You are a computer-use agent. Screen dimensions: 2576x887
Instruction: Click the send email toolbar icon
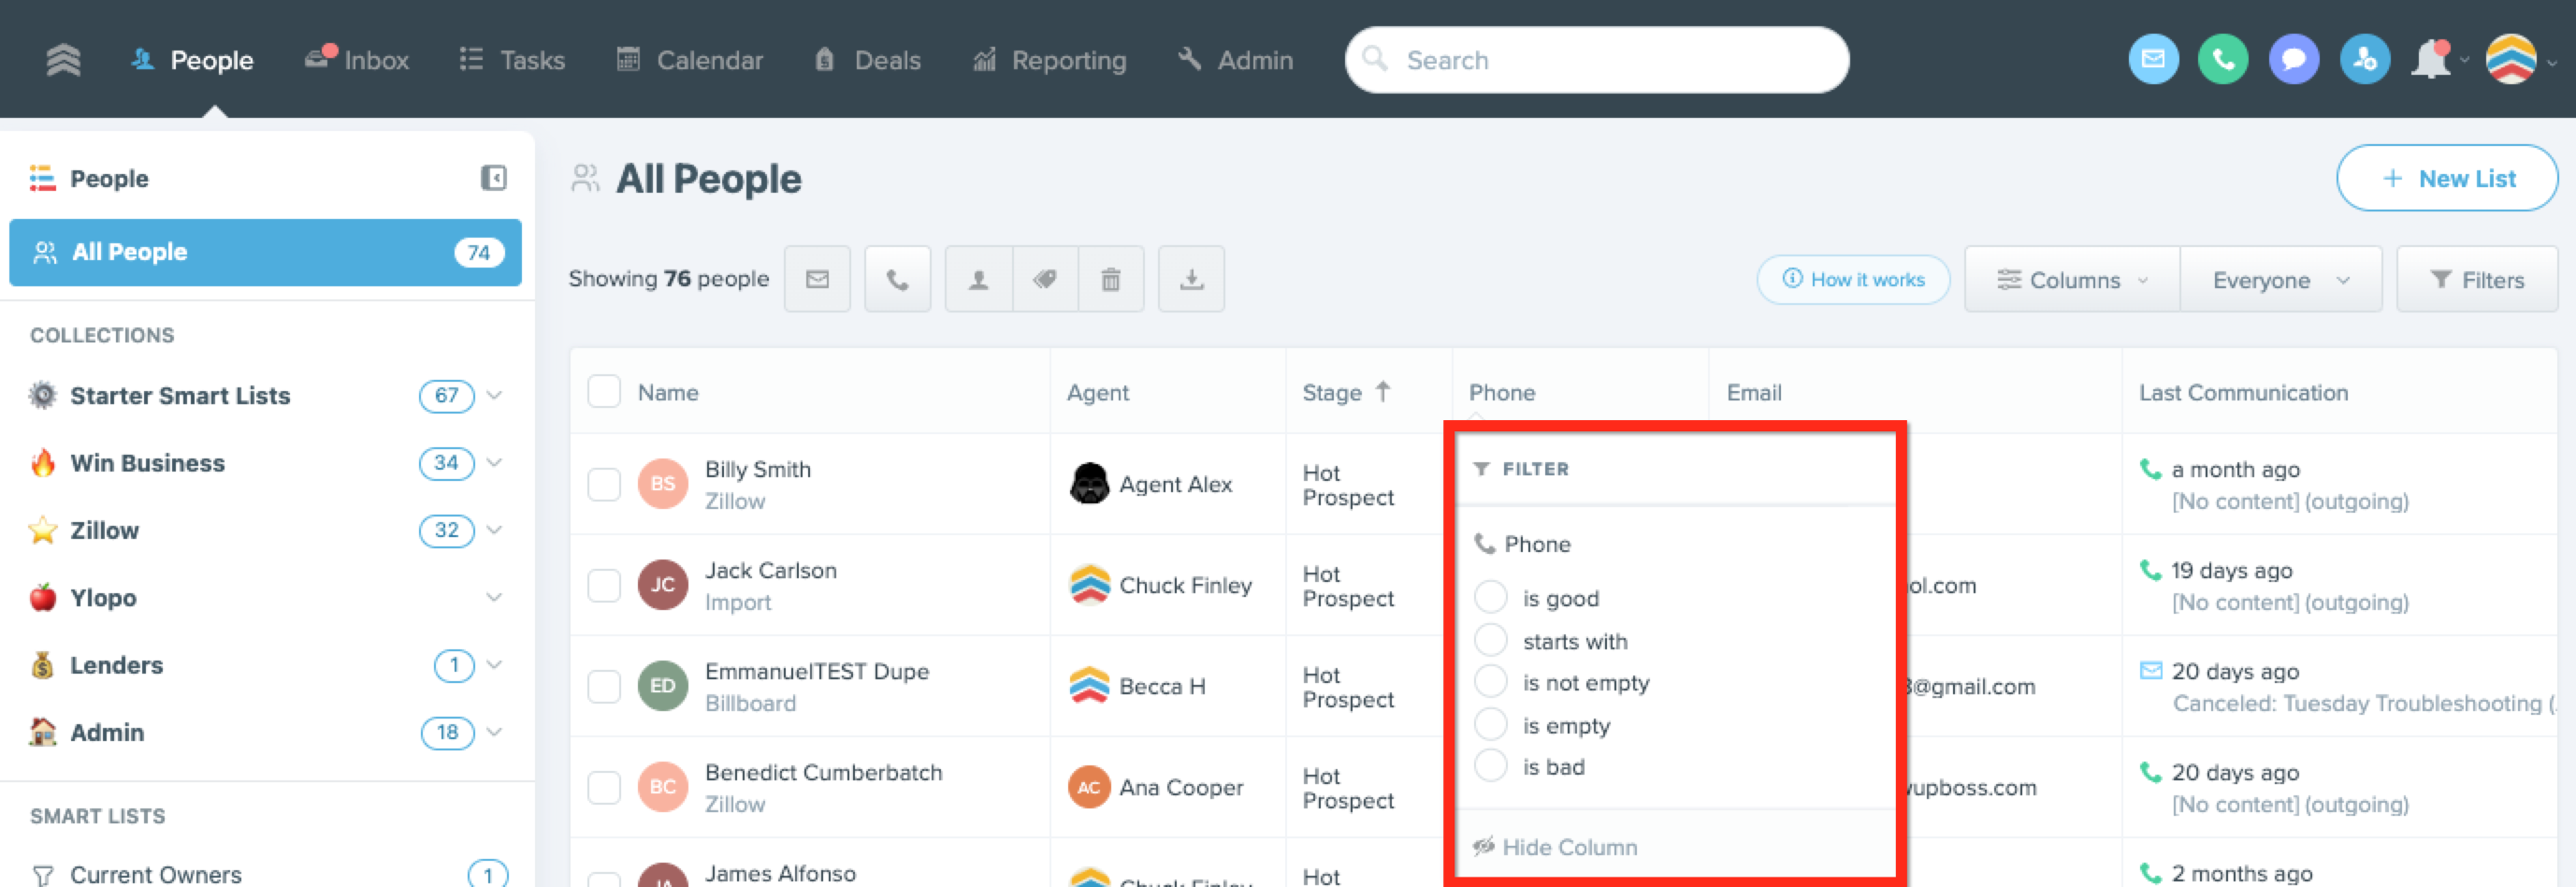coord(817,279)
